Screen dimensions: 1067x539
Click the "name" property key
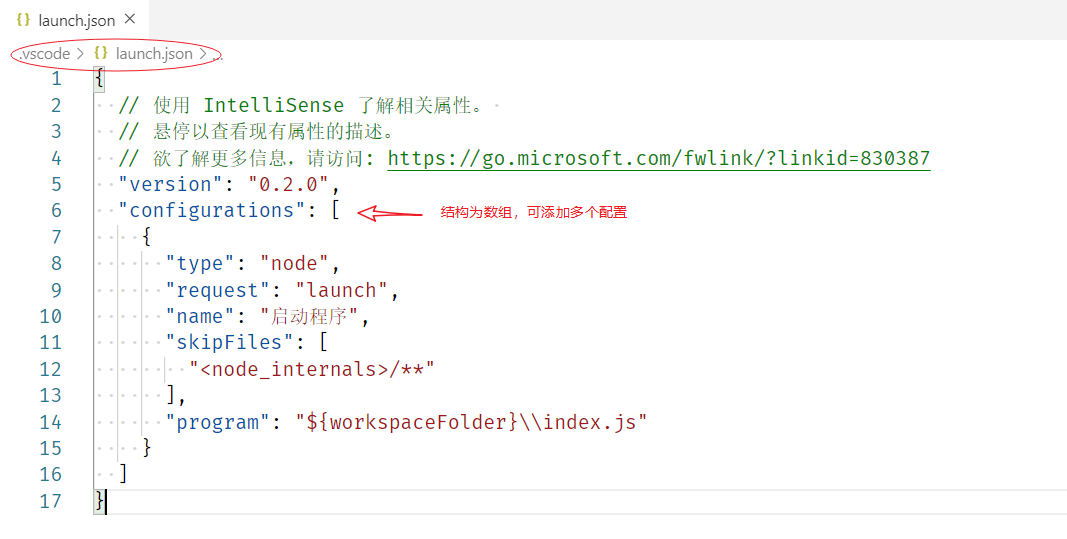point(200,316)
